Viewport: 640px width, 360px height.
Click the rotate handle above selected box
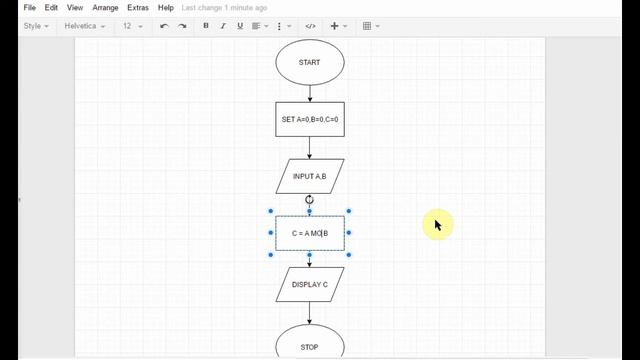(309, 200)
